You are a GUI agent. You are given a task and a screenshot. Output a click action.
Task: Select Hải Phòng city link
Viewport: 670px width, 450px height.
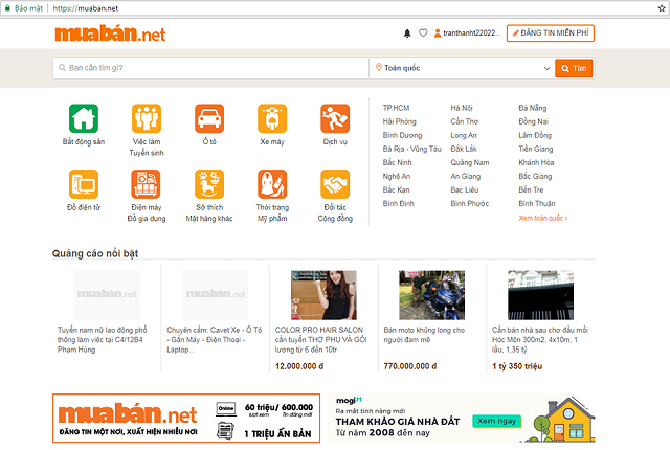coord(400,122)
